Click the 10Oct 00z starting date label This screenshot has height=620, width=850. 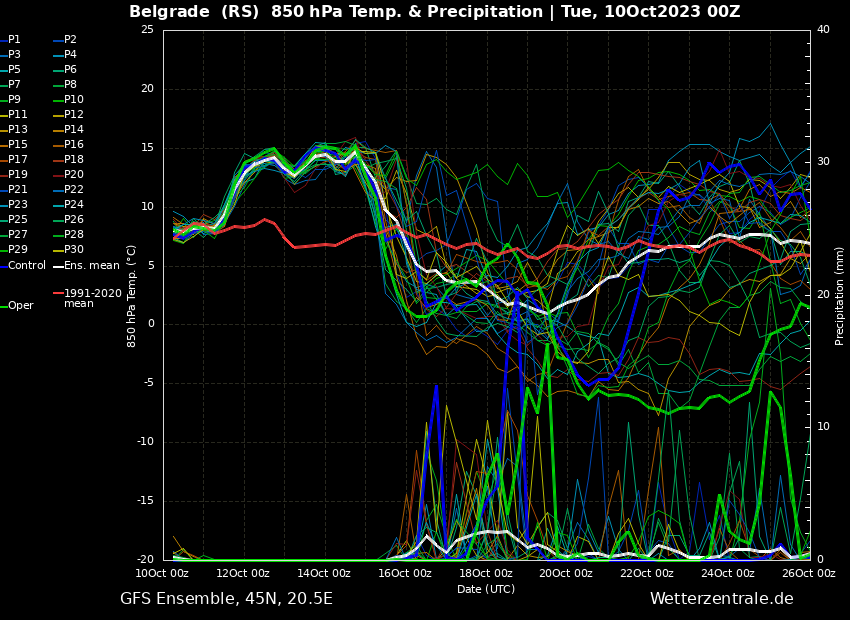163,573
